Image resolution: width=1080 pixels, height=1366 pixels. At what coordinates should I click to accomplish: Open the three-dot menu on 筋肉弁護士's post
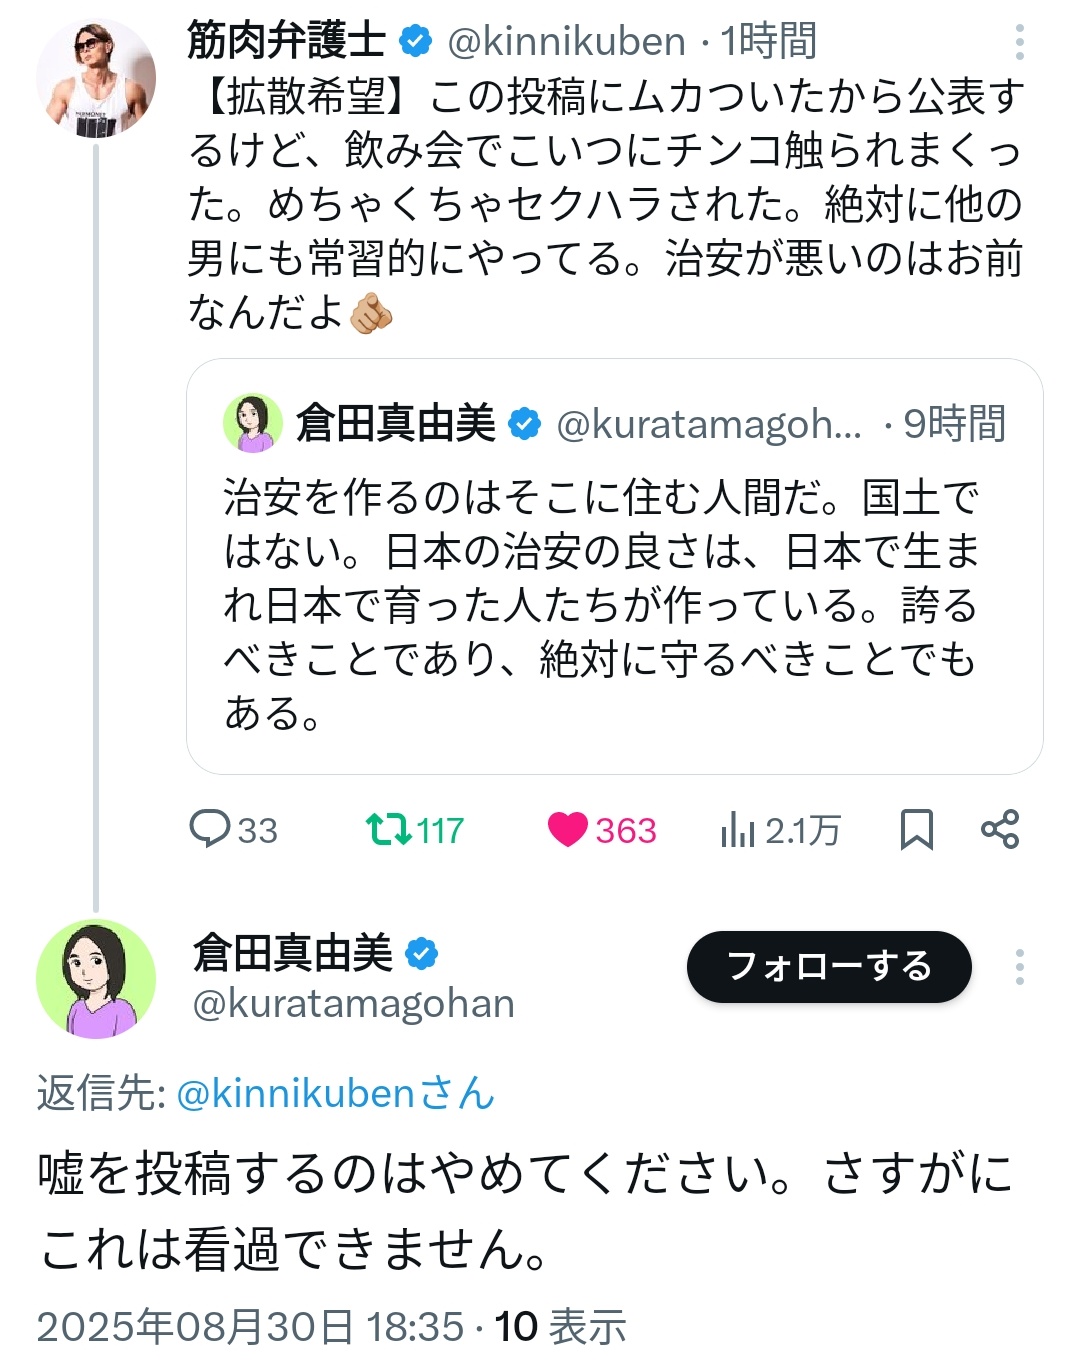point(1019,42)
